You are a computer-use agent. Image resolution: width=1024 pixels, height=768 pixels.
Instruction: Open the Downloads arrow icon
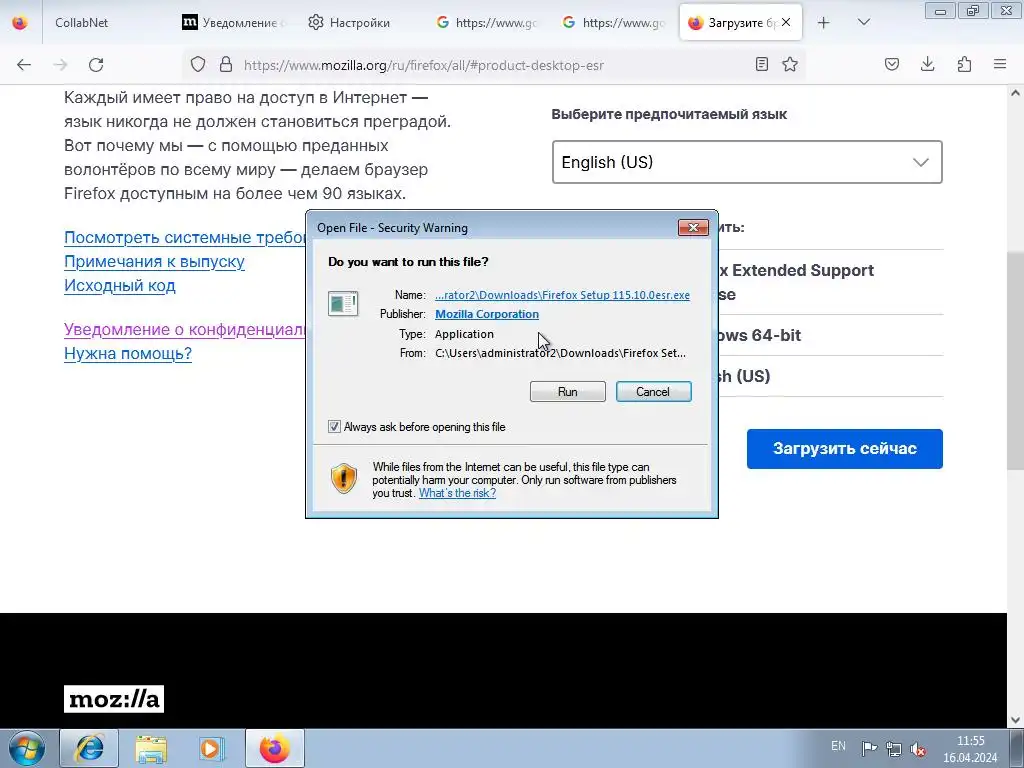point(927,64)
